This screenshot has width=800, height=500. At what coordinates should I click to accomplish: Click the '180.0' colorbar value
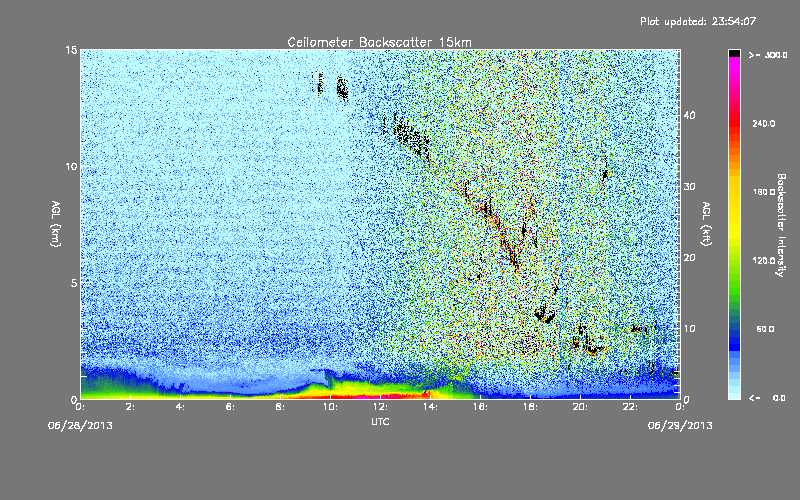(x=764, y=192)
